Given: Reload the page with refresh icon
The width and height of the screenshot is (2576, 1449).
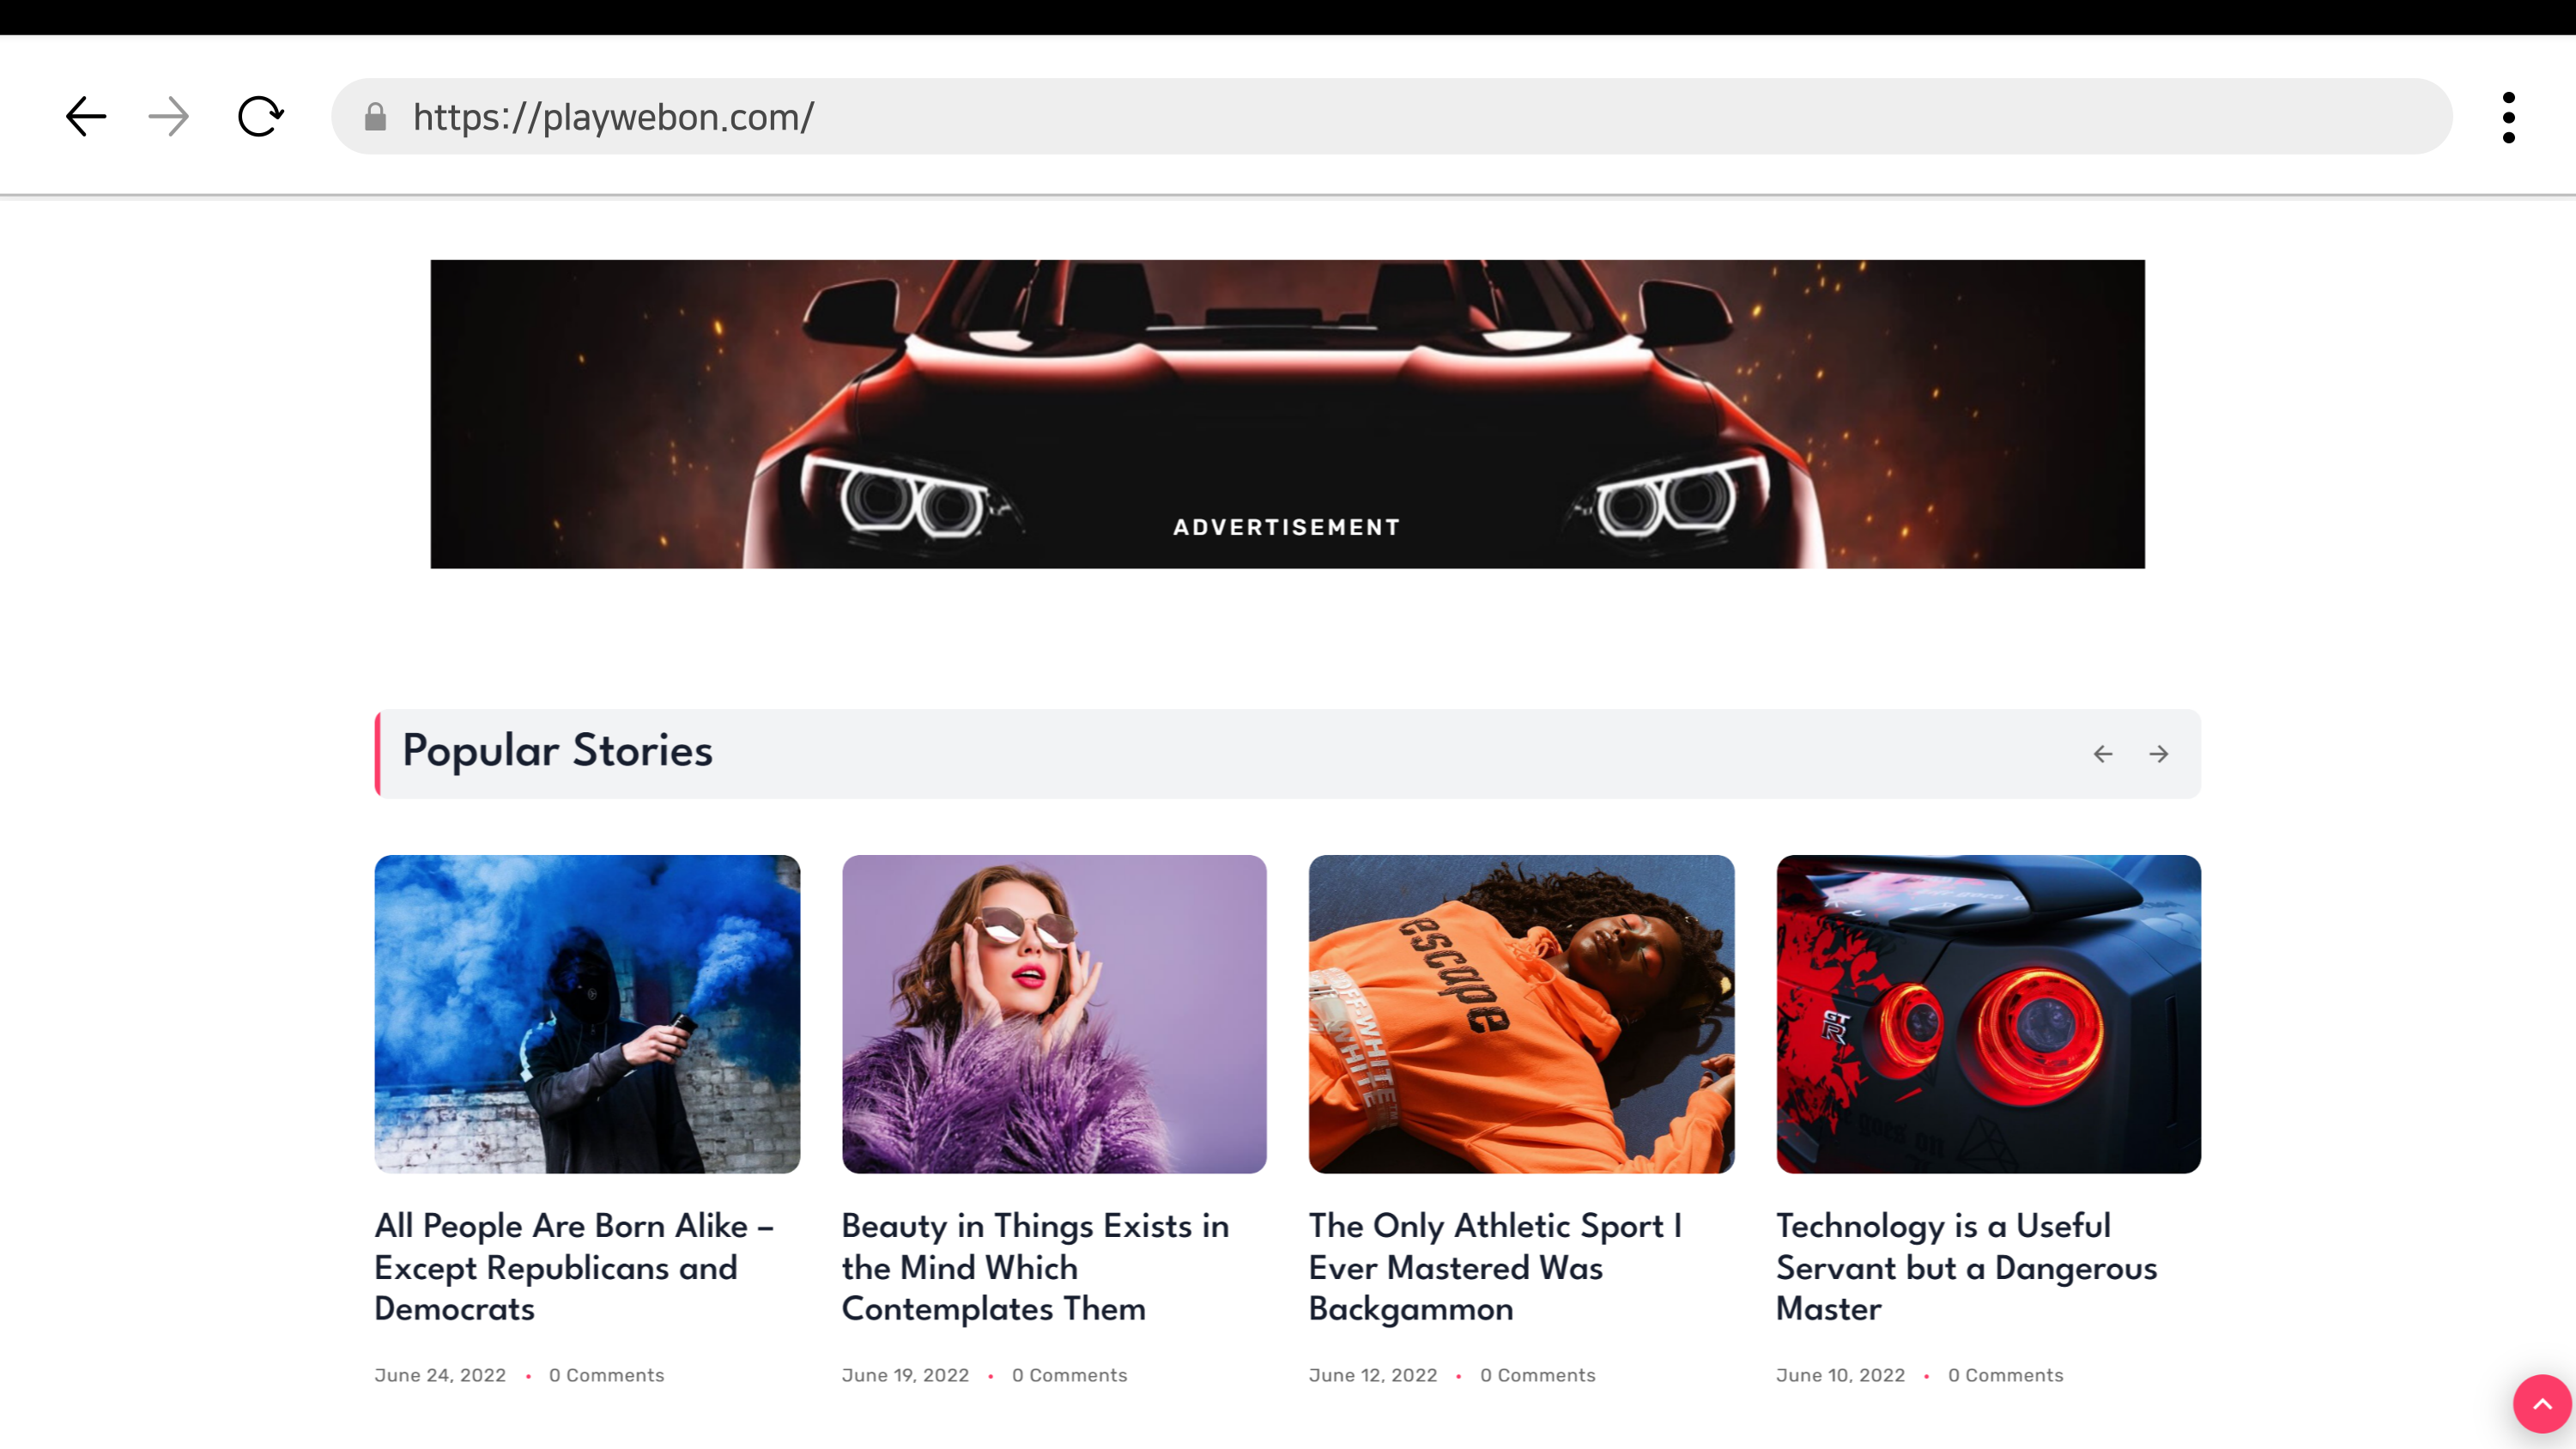Looking at the screenshot, I should pyautogui.click(x=260, y=117).
